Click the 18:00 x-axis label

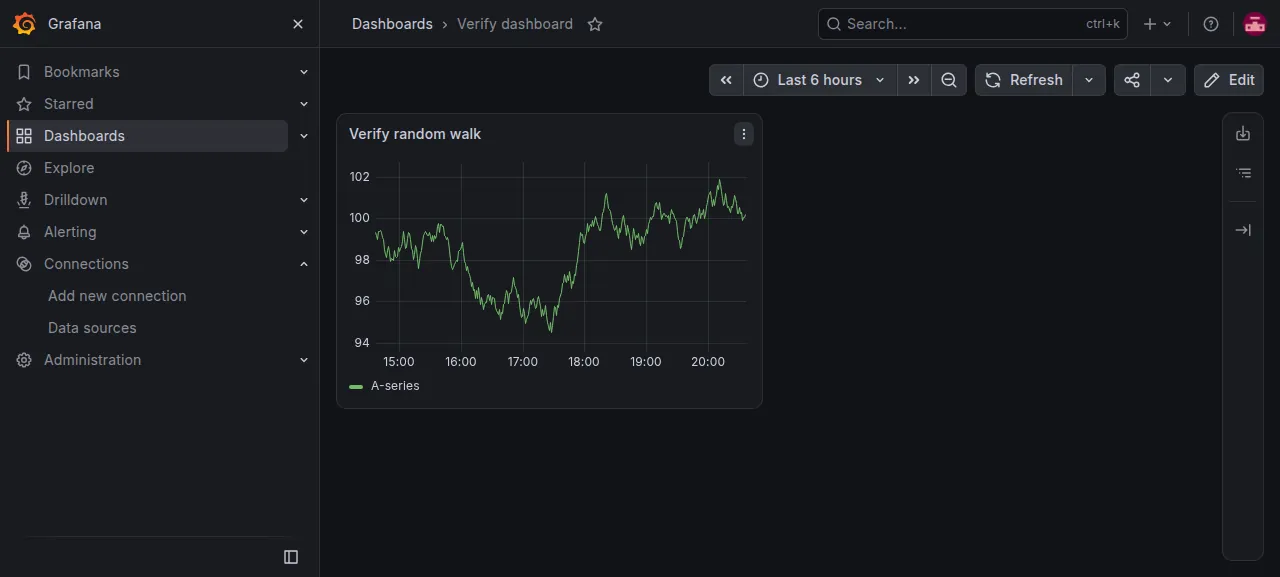584,362
